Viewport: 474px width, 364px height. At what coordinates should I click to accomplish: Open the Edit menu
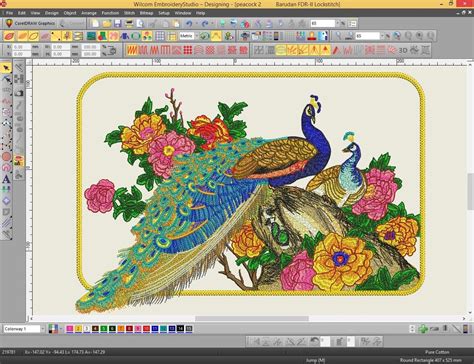tap(22, 13)
